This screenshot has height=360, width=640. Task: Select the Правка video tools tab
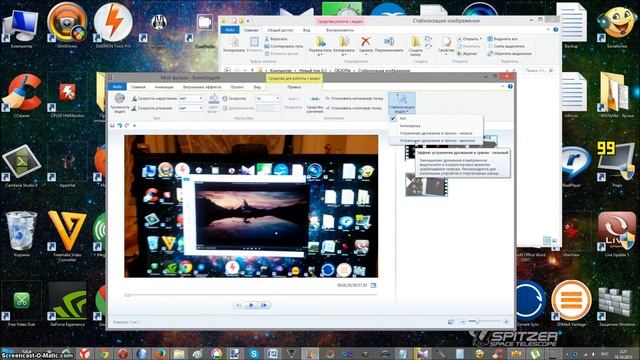294,87
